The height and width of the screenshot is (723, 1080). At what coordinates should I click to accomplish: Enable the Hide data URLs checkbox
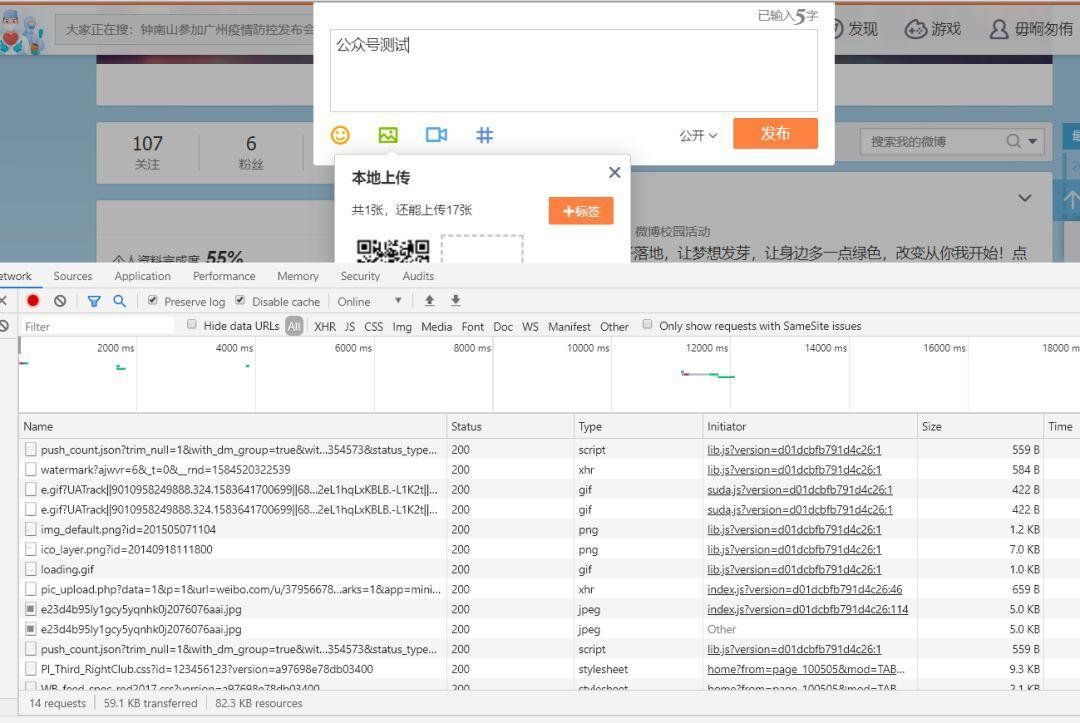click(191, 324)
